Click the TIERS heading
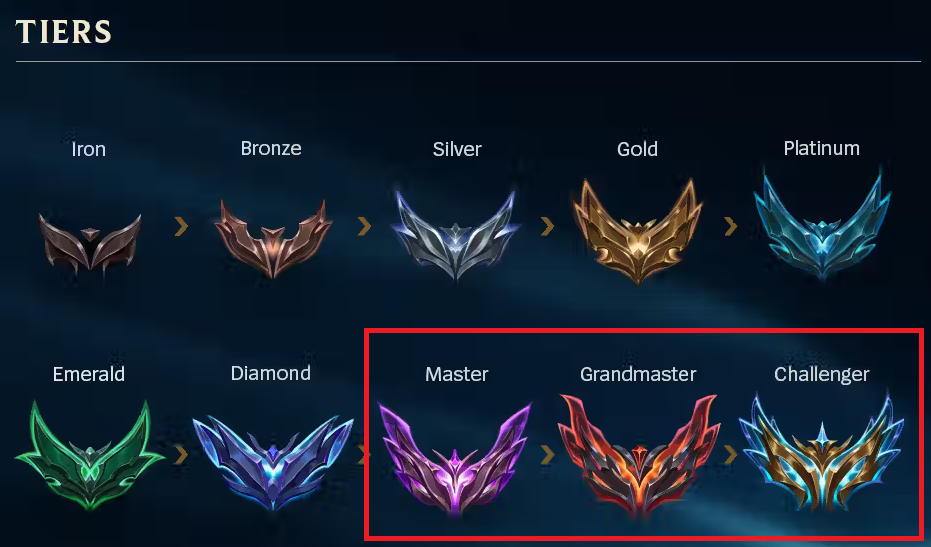The width and height of the screenshot is (931, 547). 64,32
